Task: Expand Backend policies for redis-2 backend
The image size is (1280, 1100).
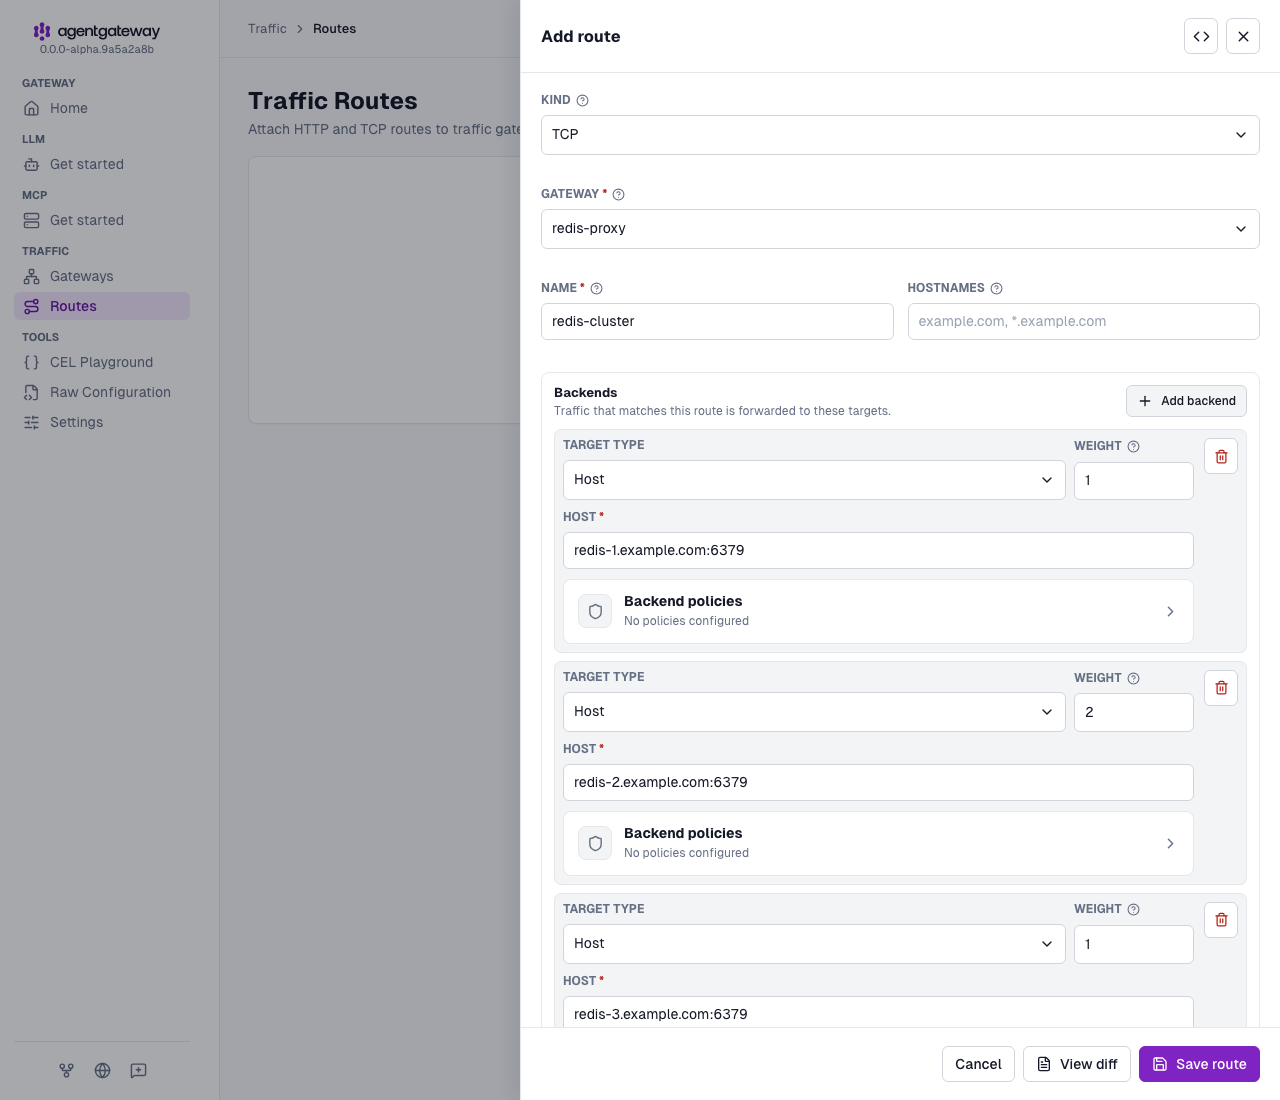Action: pos(878,843)
